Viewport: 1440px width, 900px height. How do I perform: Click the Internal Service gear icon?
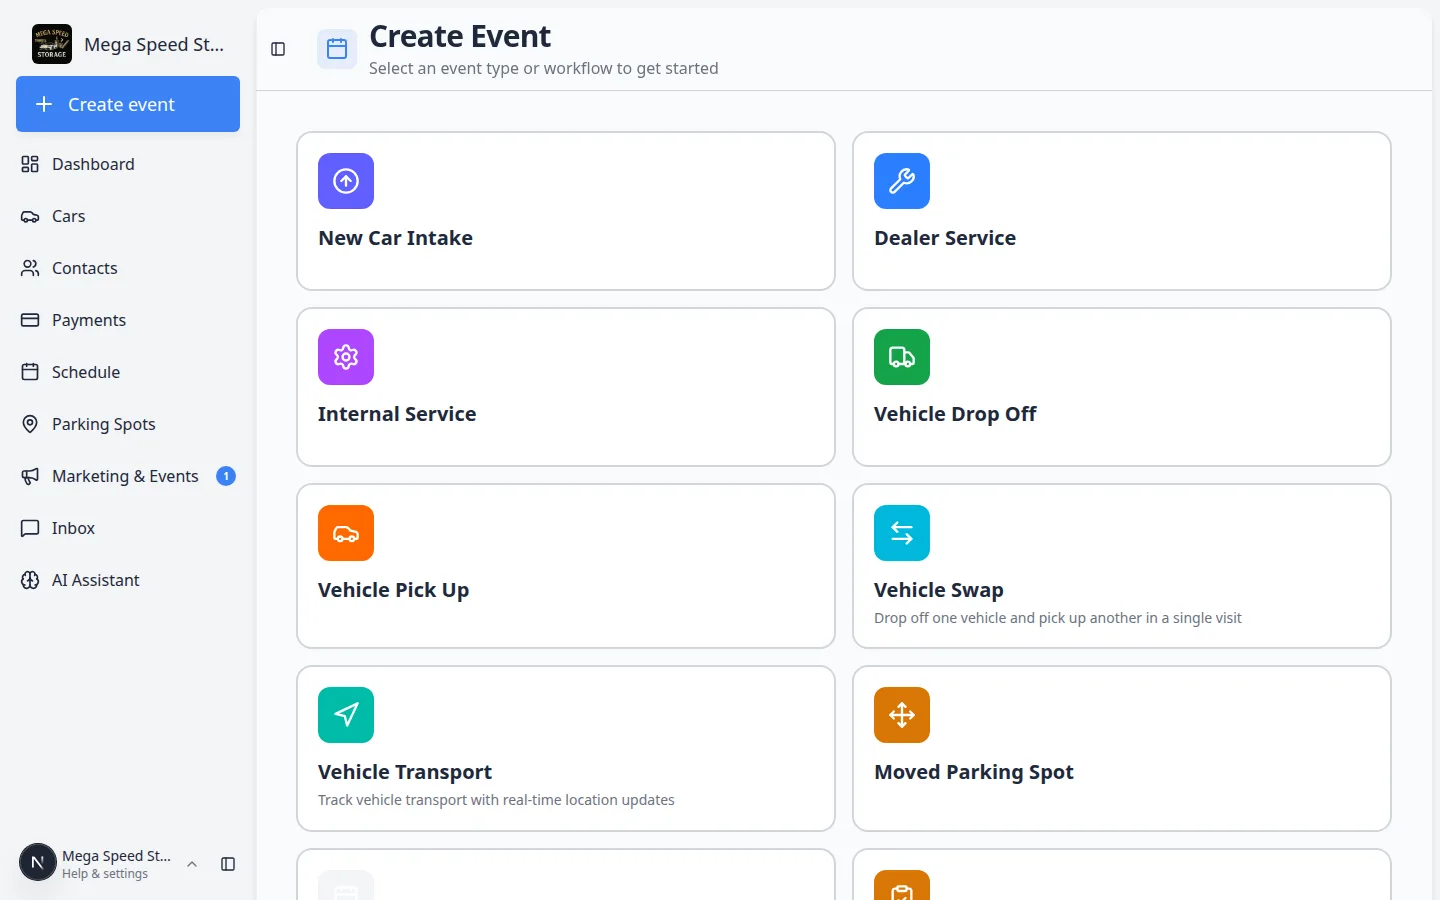[346, 357]
